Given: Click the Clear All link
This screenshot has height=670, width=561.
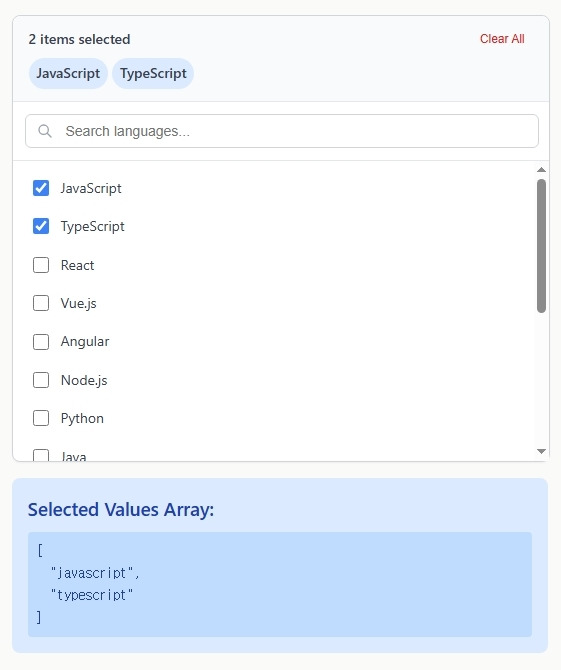Looking at the screenshot, I should pos(502,39).
